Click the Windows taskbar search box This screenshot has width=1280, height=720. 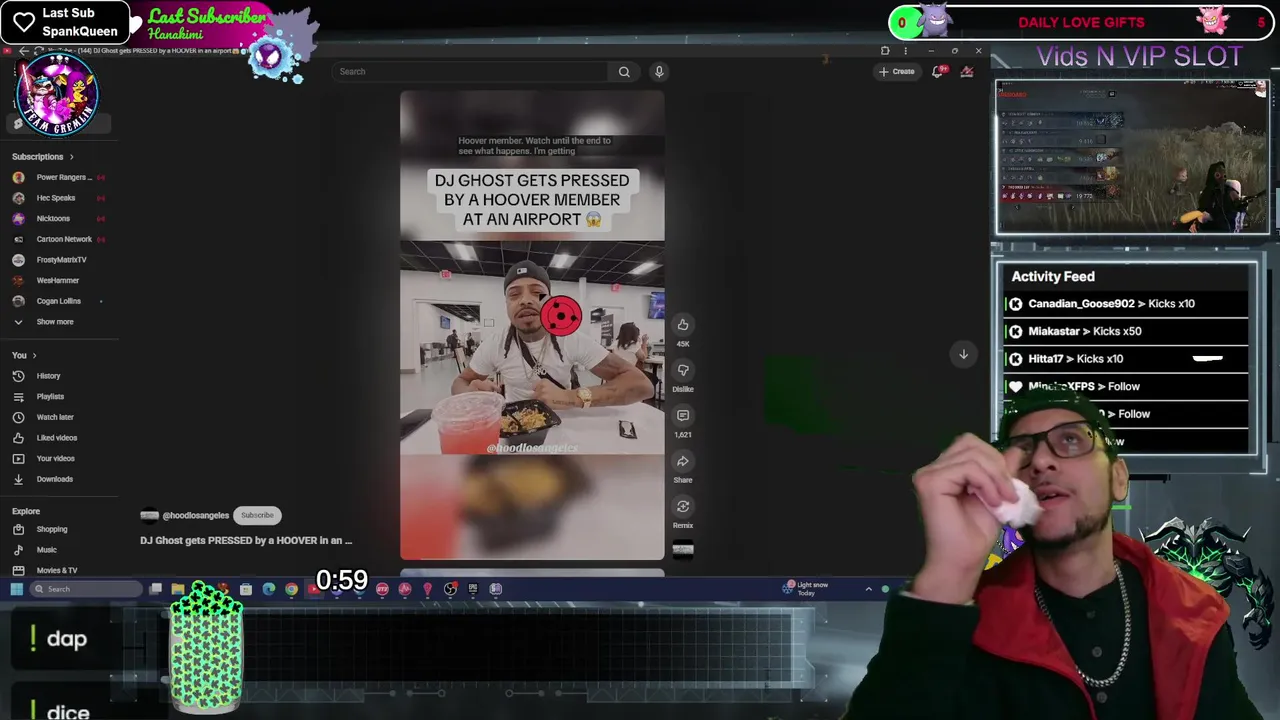[87, 589]
